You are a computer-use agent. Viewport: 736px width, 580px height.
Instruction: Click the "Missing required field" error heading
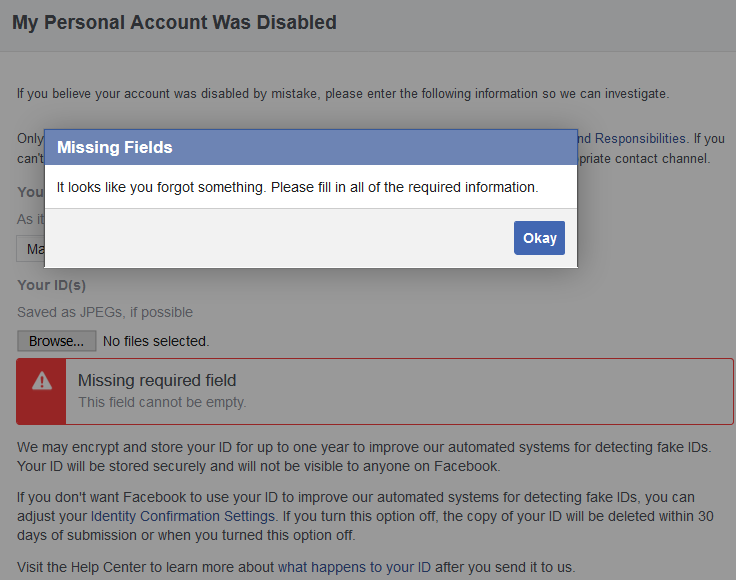pyautogui.click(x=157, y=380)
